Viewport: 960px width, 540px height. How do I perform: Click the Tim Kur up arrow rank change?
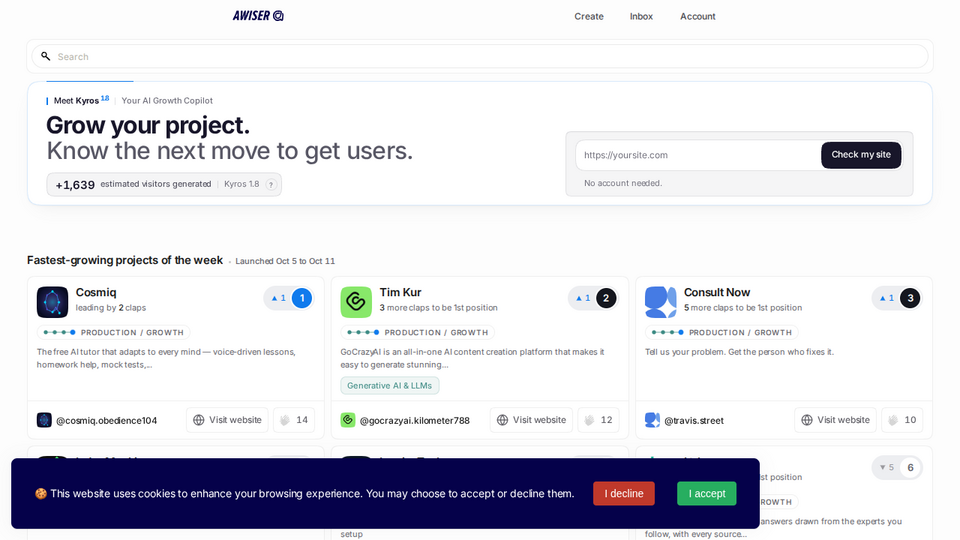pyautogui.click(x=582, y=298)
